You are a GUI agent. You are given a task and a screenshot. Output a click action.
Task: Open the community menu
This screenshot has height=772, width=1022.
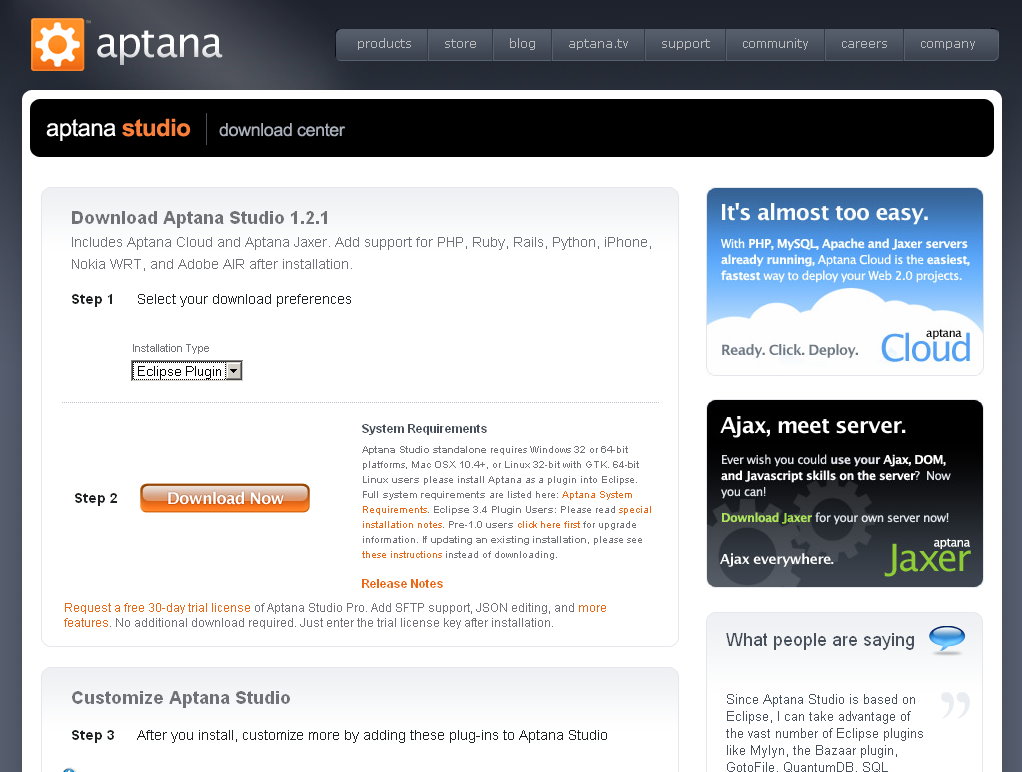tap(775, 44)
